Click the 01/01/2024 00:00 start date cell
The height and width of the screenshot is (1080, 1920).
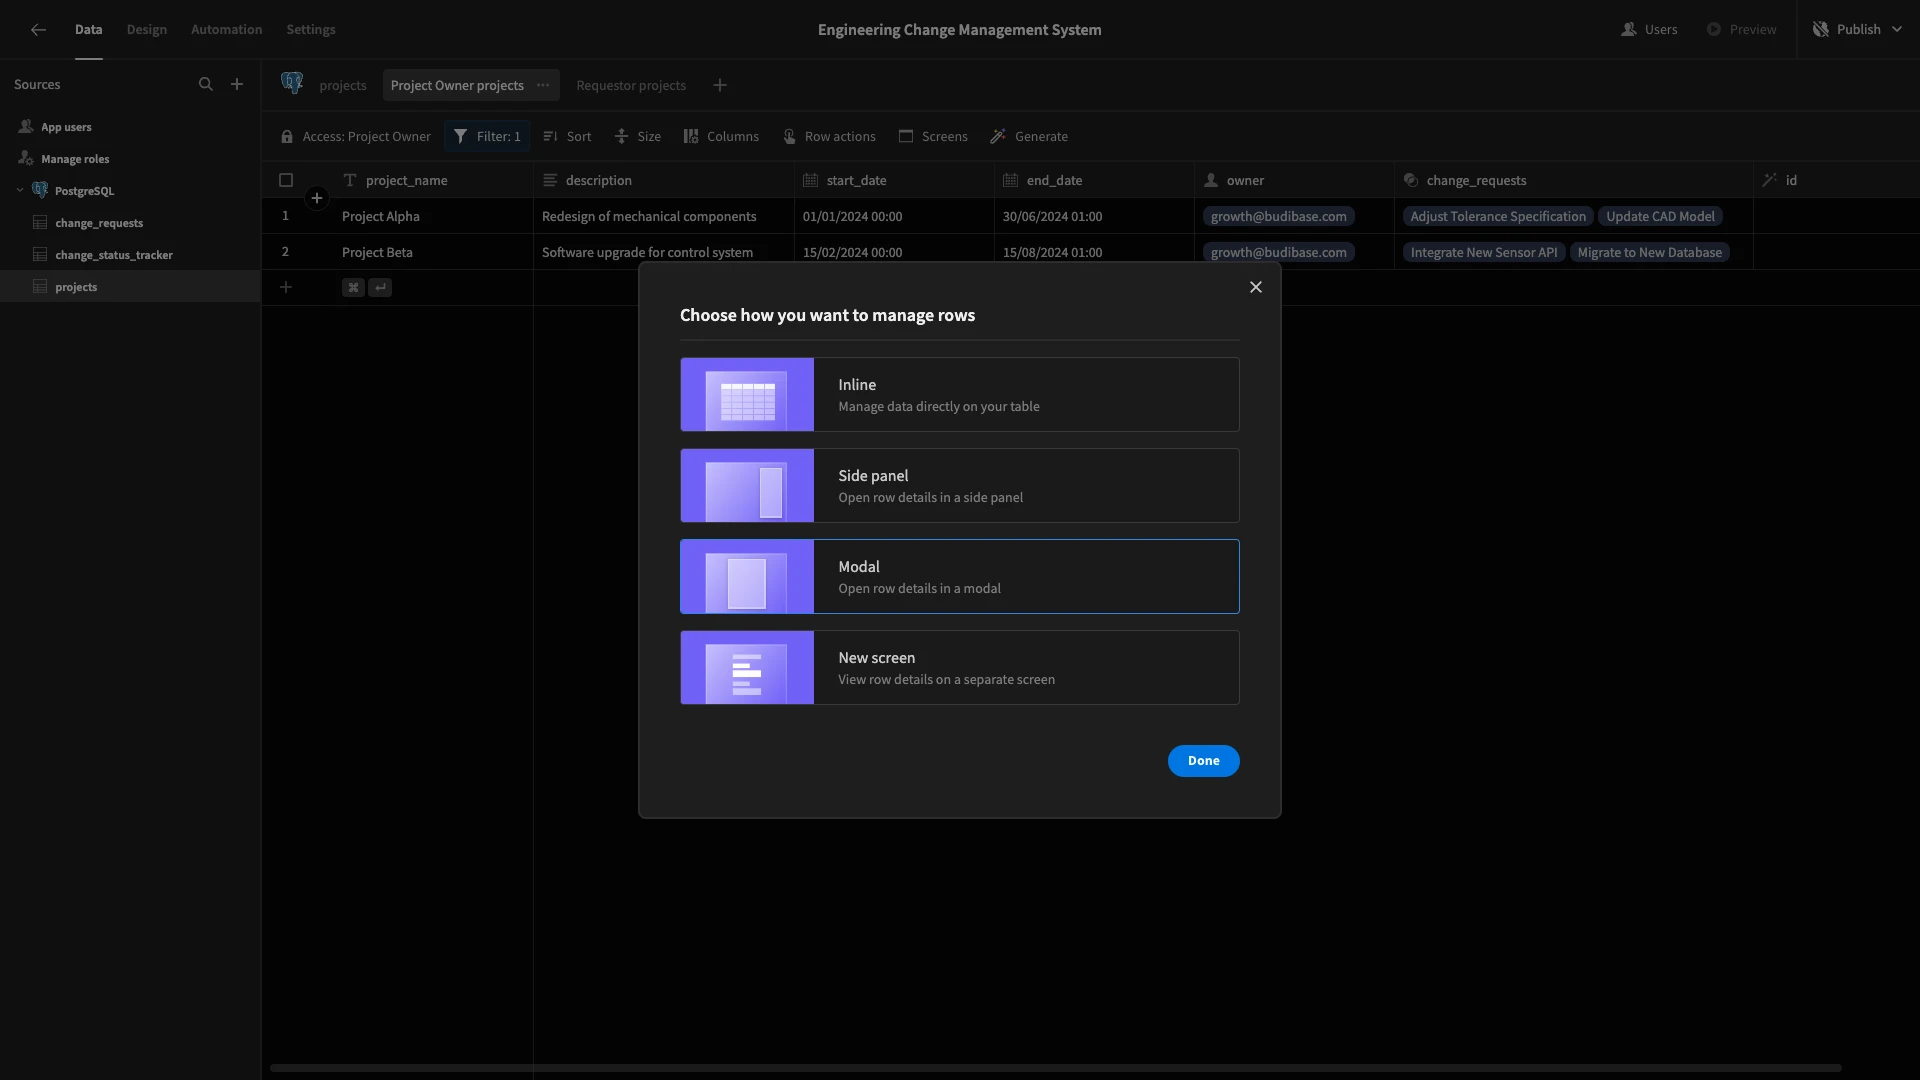tap(894, 216)
